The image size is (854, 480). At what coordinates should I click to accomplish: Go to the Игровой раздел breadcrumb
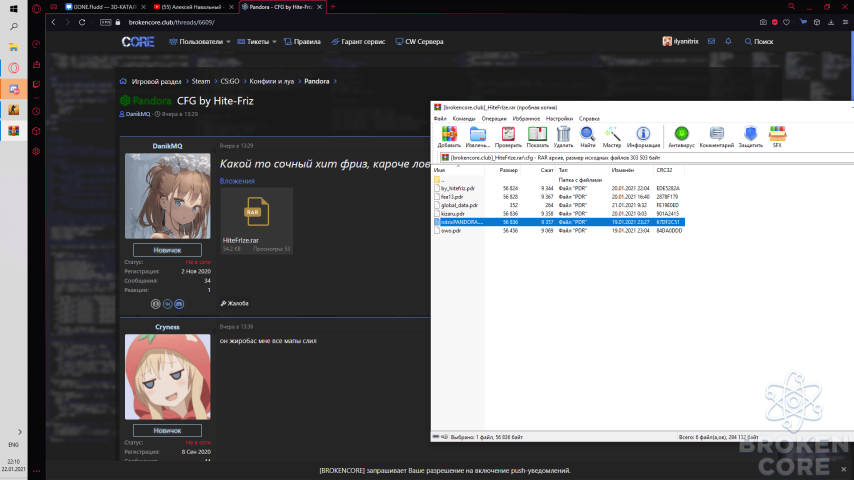pyautogui.click(x=156, y=81)
